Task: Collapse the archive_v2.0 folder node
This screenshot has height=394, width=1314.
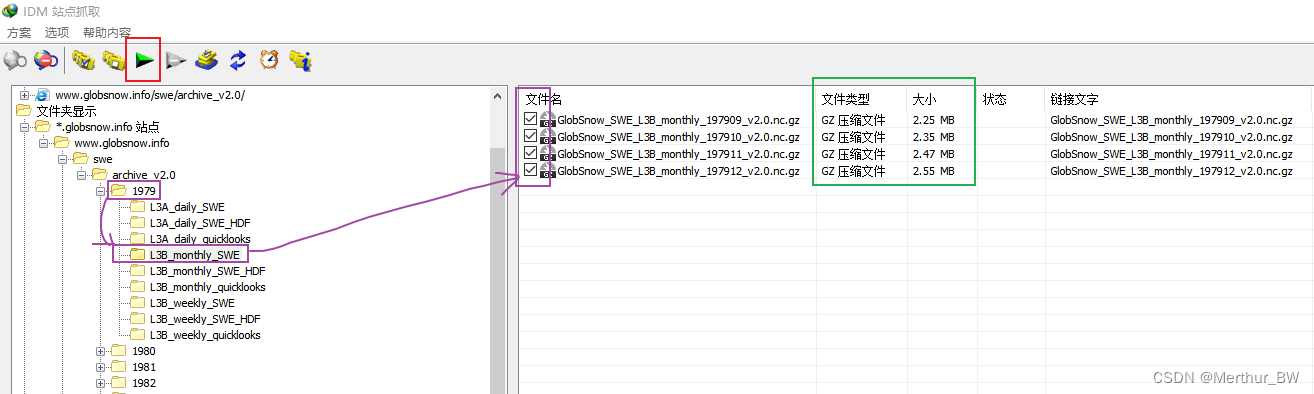Action: click(x=81, y=175)
